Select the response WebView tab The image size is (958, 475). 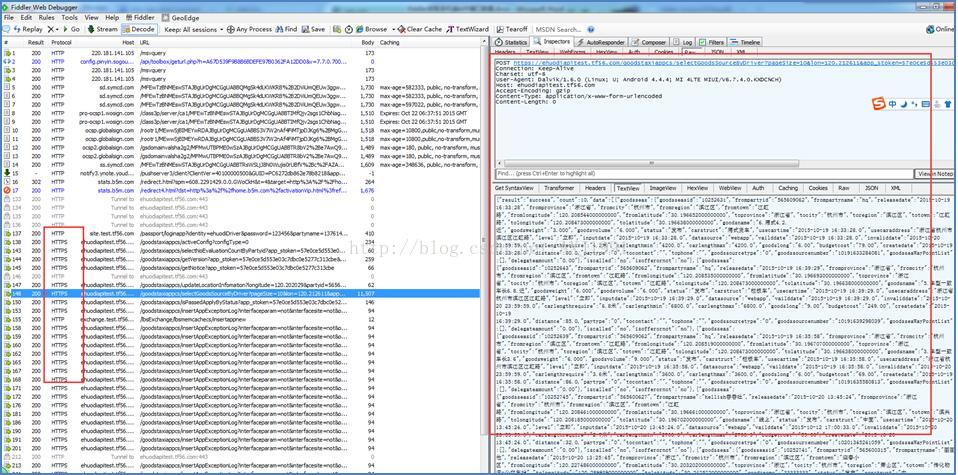(729, 188)
